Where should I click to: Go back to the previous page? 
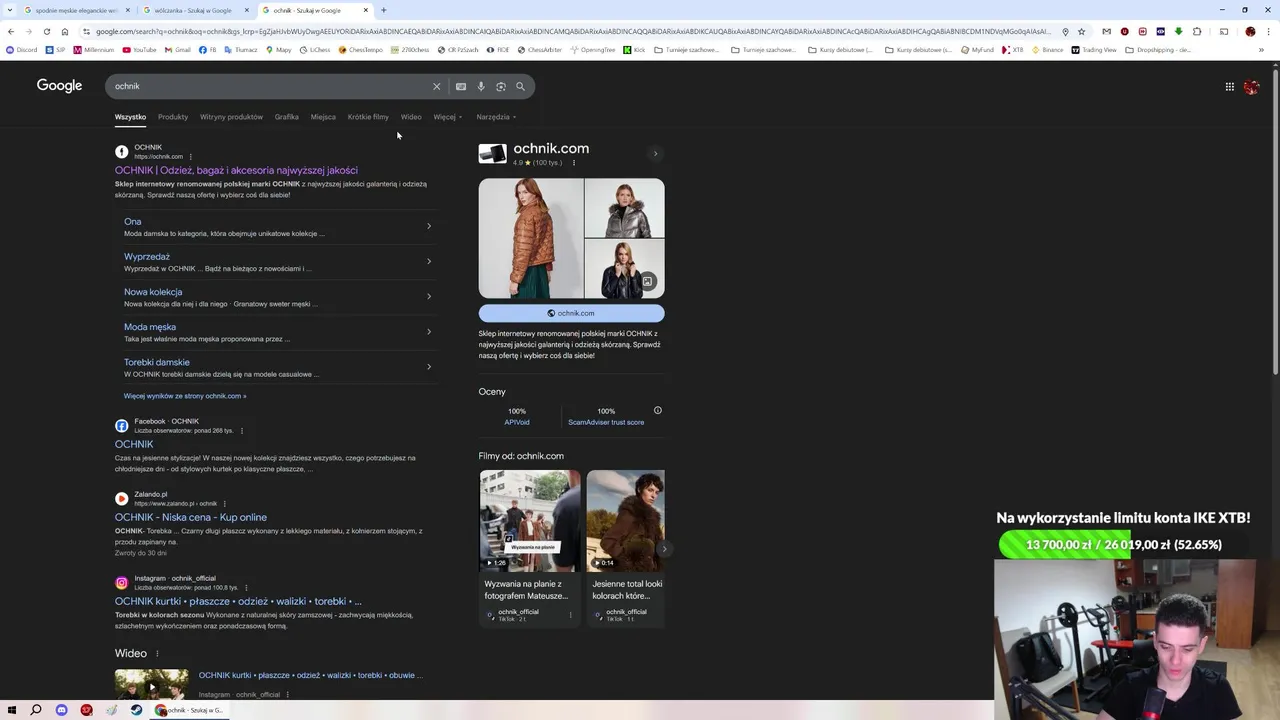11,31
